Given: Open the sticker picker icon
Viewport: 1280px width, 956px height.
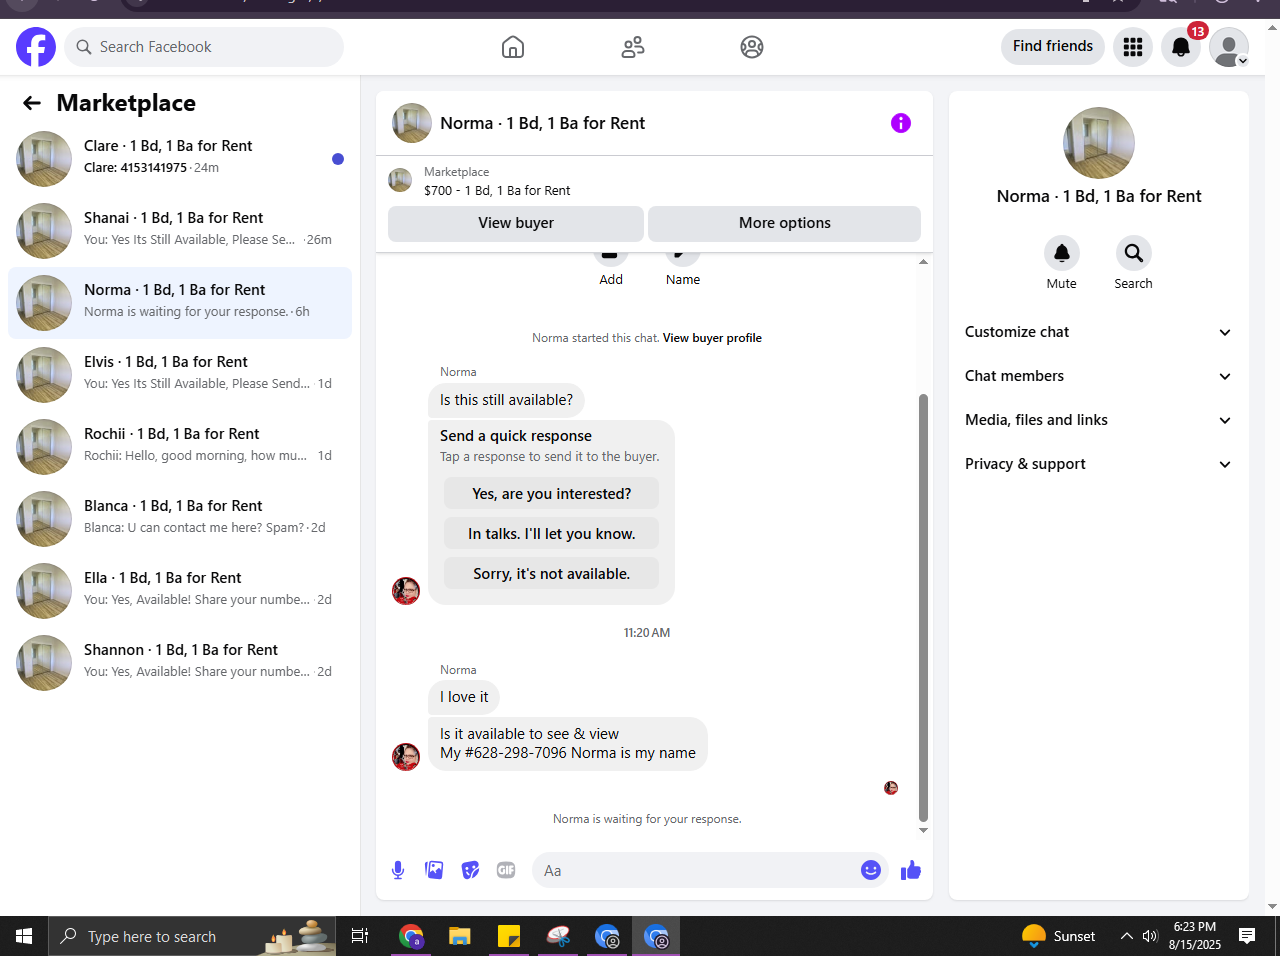Looking at the screenshot, I should pyautogui.click(x=470, y=870).
